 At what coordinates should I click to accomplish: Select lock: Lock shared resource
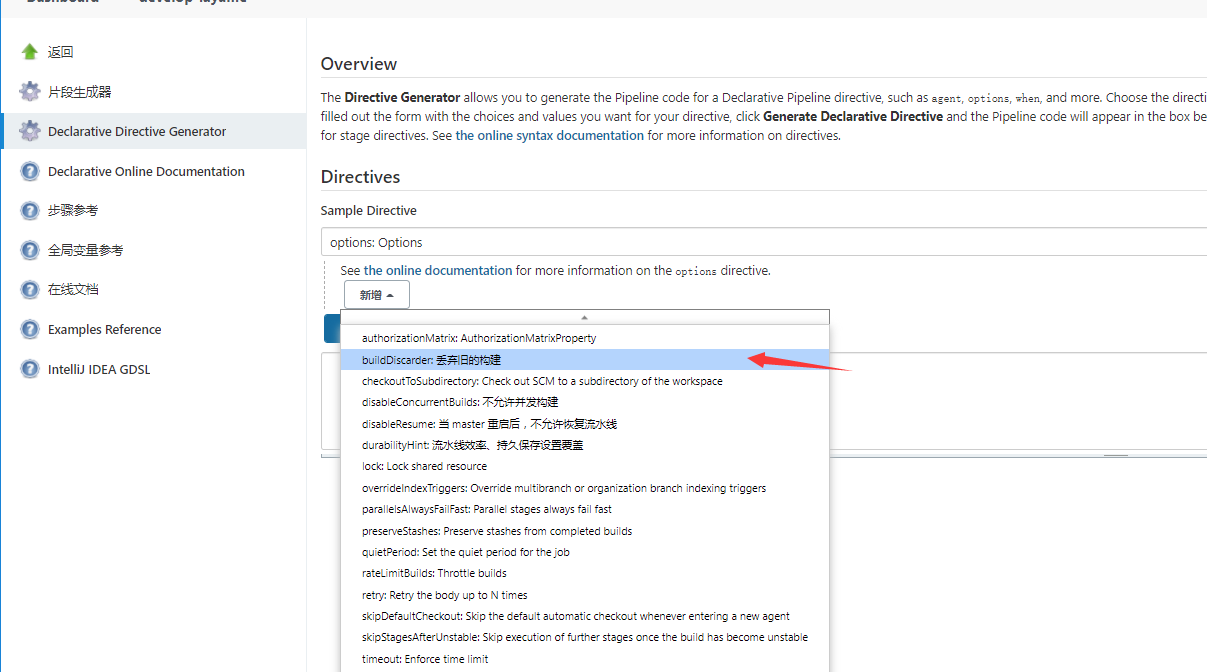tap(585, 466)
